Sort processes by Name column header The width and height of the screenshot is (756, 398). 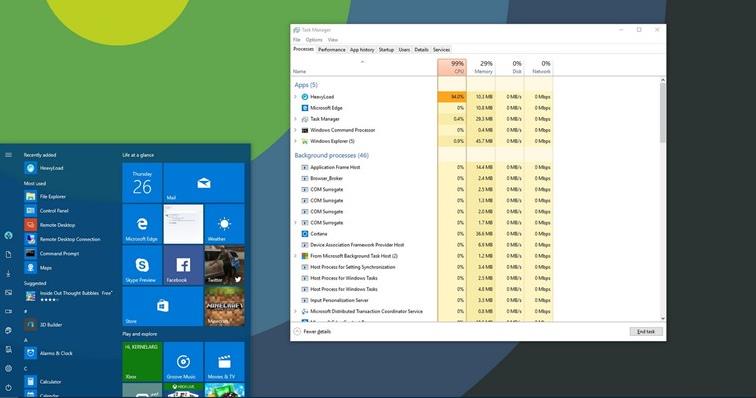[x=364, y=68]
